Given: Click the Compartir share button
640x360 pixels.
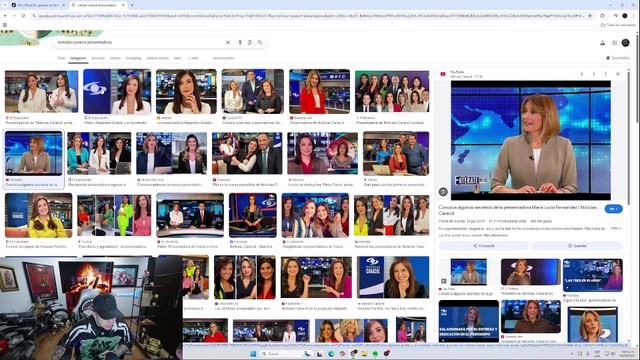Looking at the screenshot, I should click(x=484, y=246).
